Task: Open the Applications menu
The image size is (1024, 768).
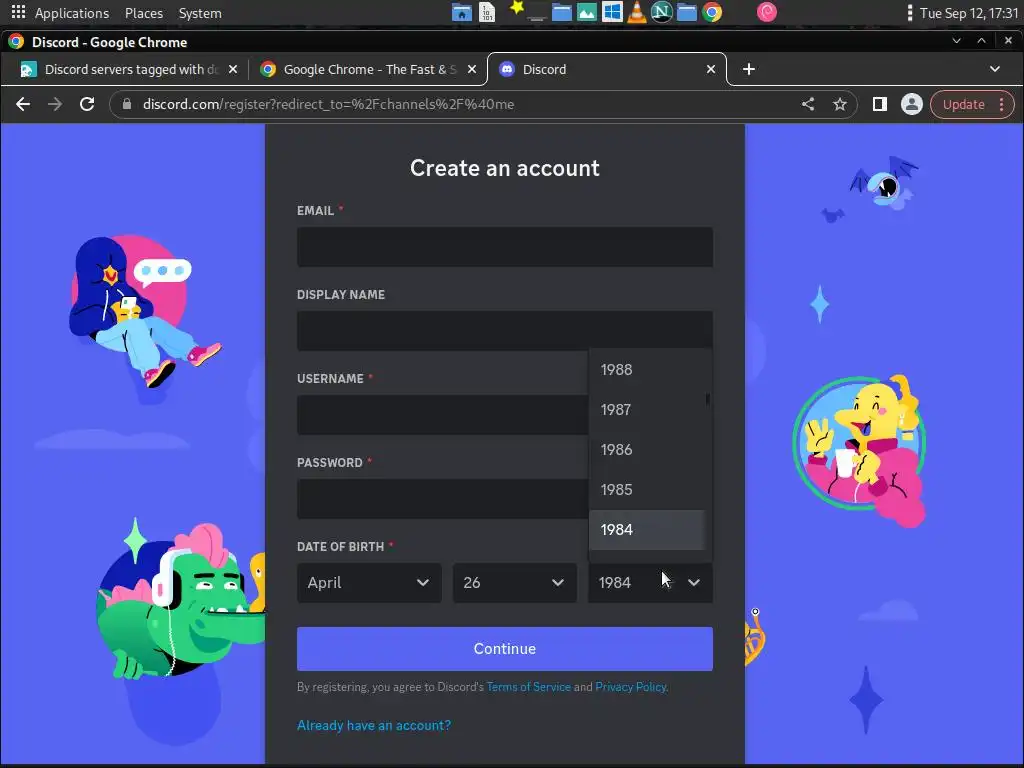Action: [x=72, y=13]
